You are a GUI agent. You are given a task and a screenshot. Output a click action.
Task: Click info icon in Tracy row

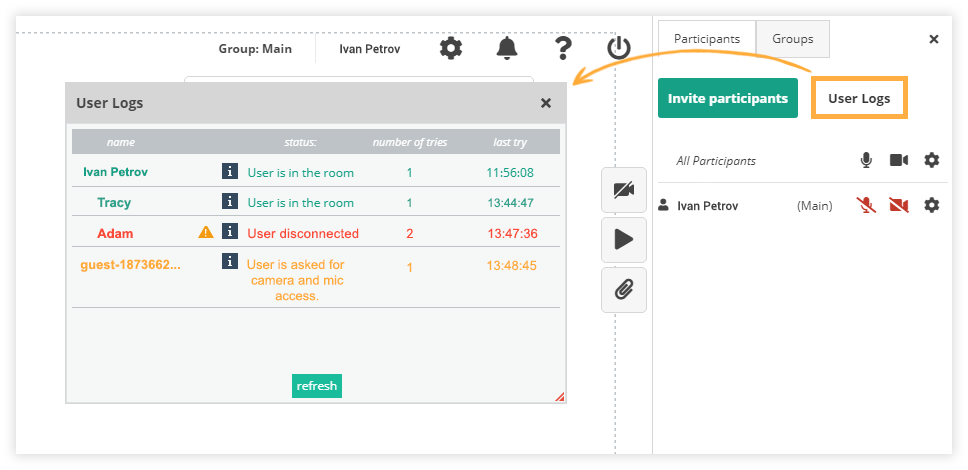point(230,201)
